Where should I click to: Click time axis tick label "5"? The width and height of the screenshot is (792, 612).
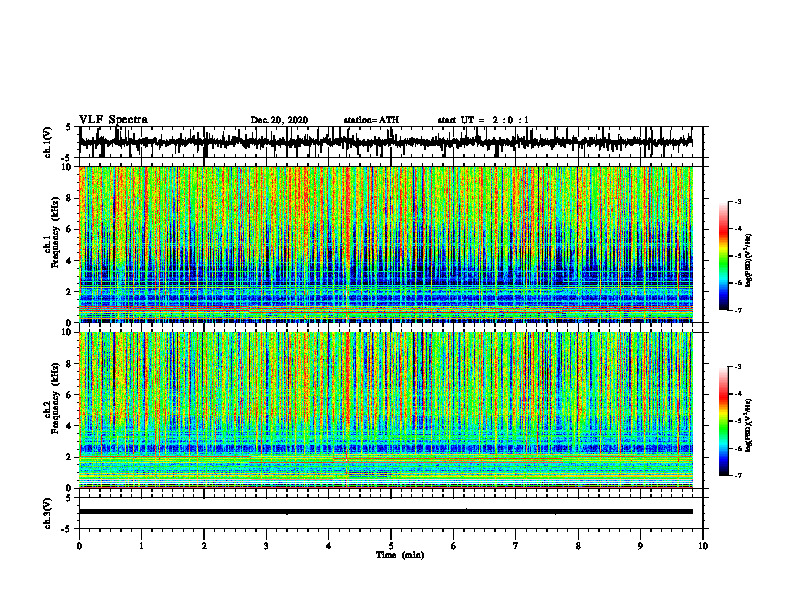coord(391,546)
